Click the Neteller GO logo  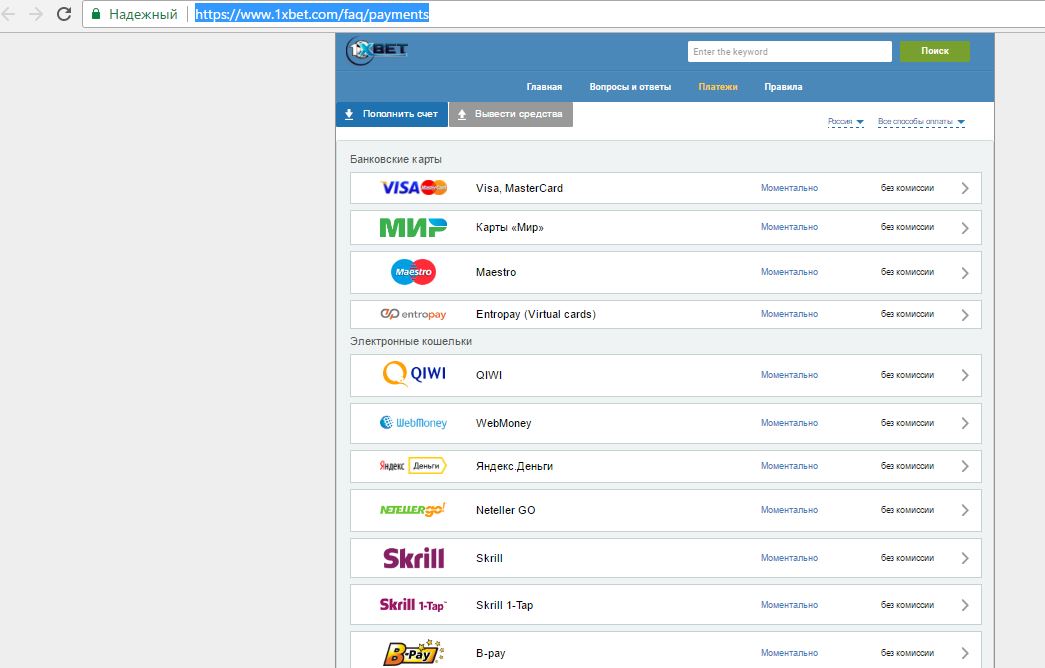click(413, 510)
